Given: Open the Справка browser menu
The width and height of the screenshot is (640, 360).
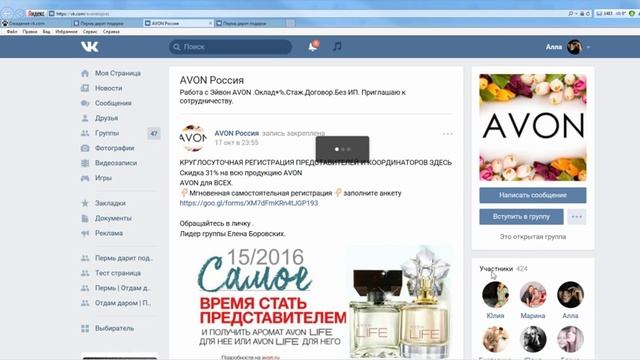Looking at the screenshot, I should [111, 31].
